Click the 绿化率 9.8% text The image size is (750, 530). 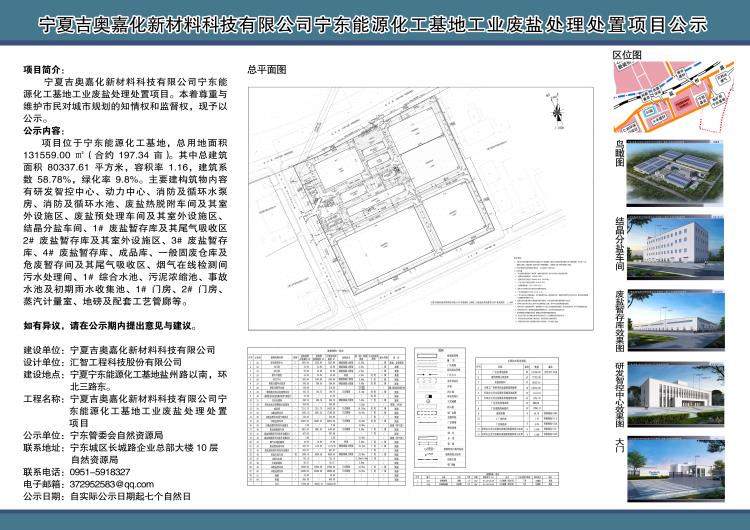(x=112, y=179)
